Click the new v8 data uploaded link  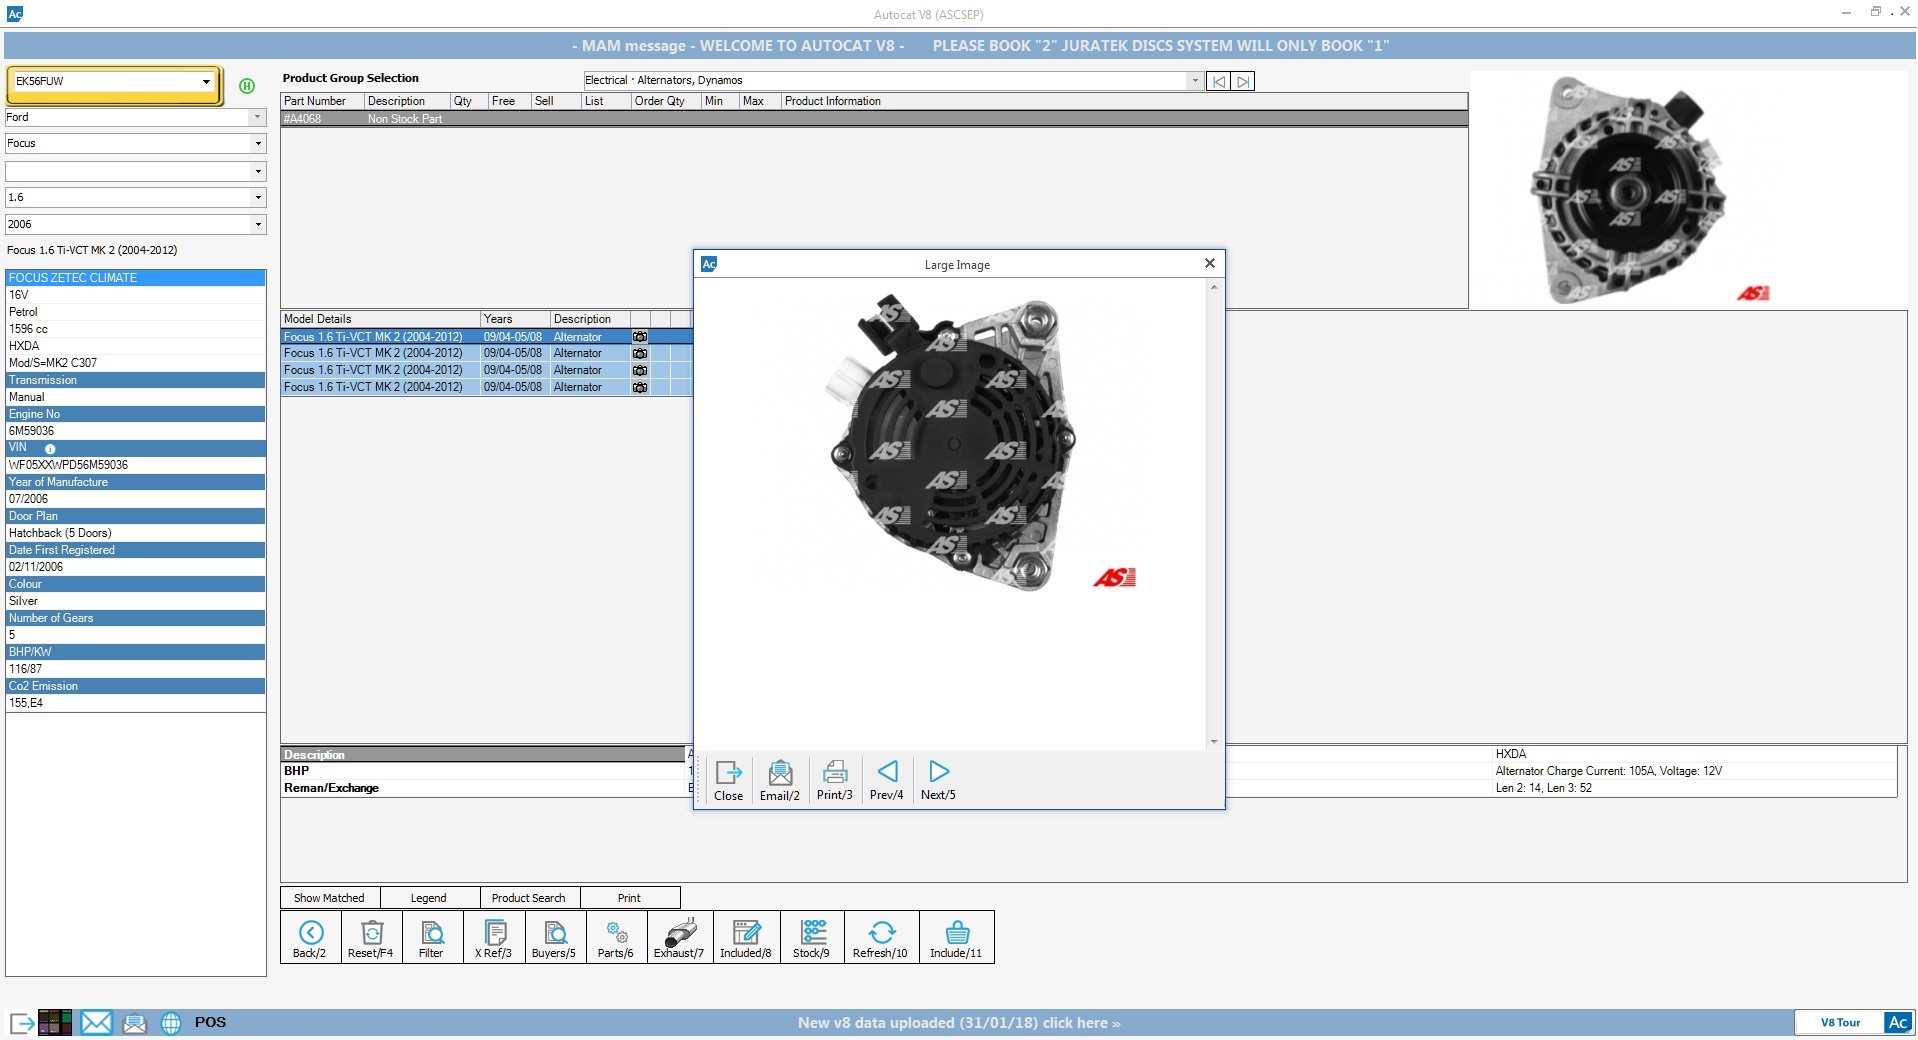(x=959, y=1023)
